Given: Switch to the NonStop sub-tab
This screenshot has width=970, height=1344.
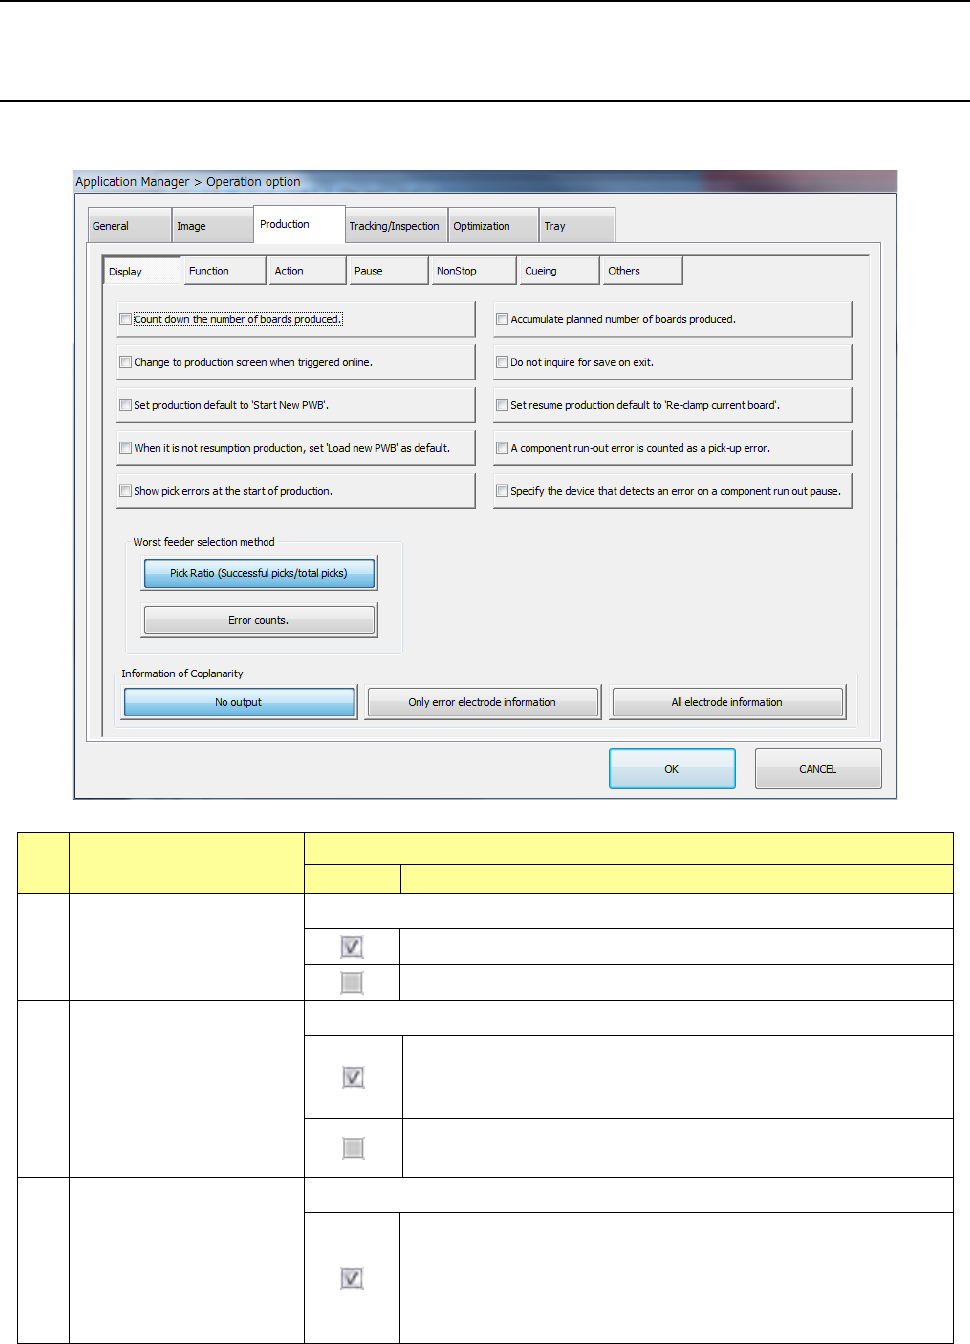Looking at the screenshot, I should 474,271.
